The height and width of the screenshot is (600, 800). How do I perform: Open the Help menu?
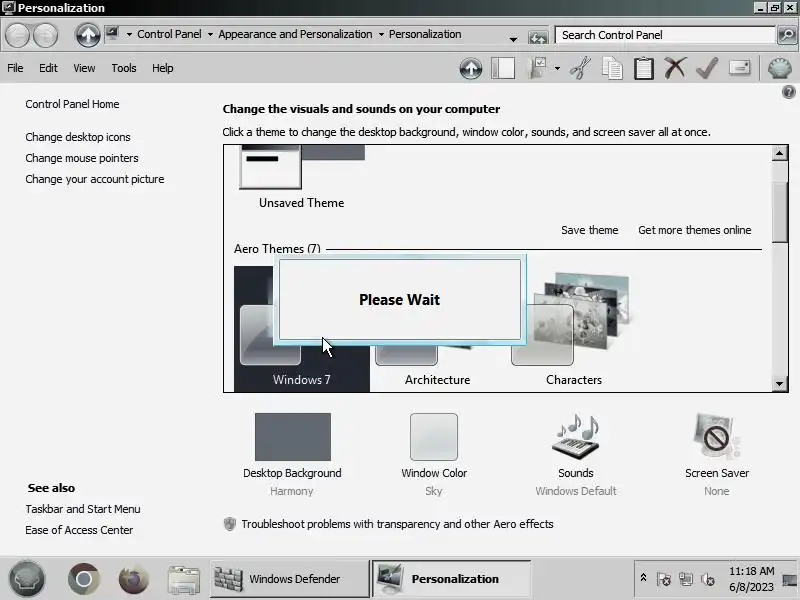163,68
